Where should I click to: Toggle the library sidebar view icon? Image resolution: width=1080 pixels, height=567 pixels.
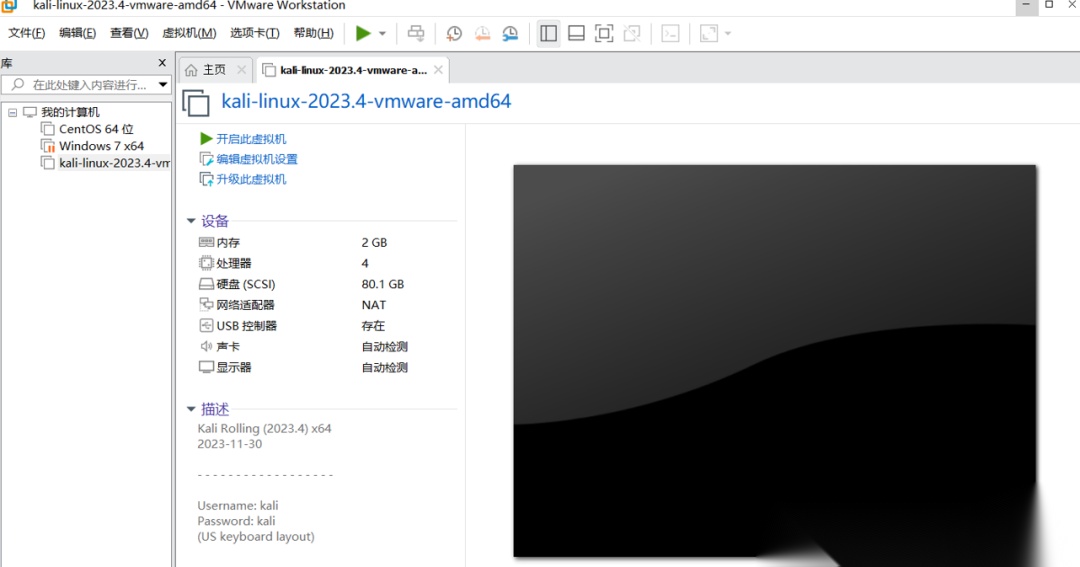(548, 33)
